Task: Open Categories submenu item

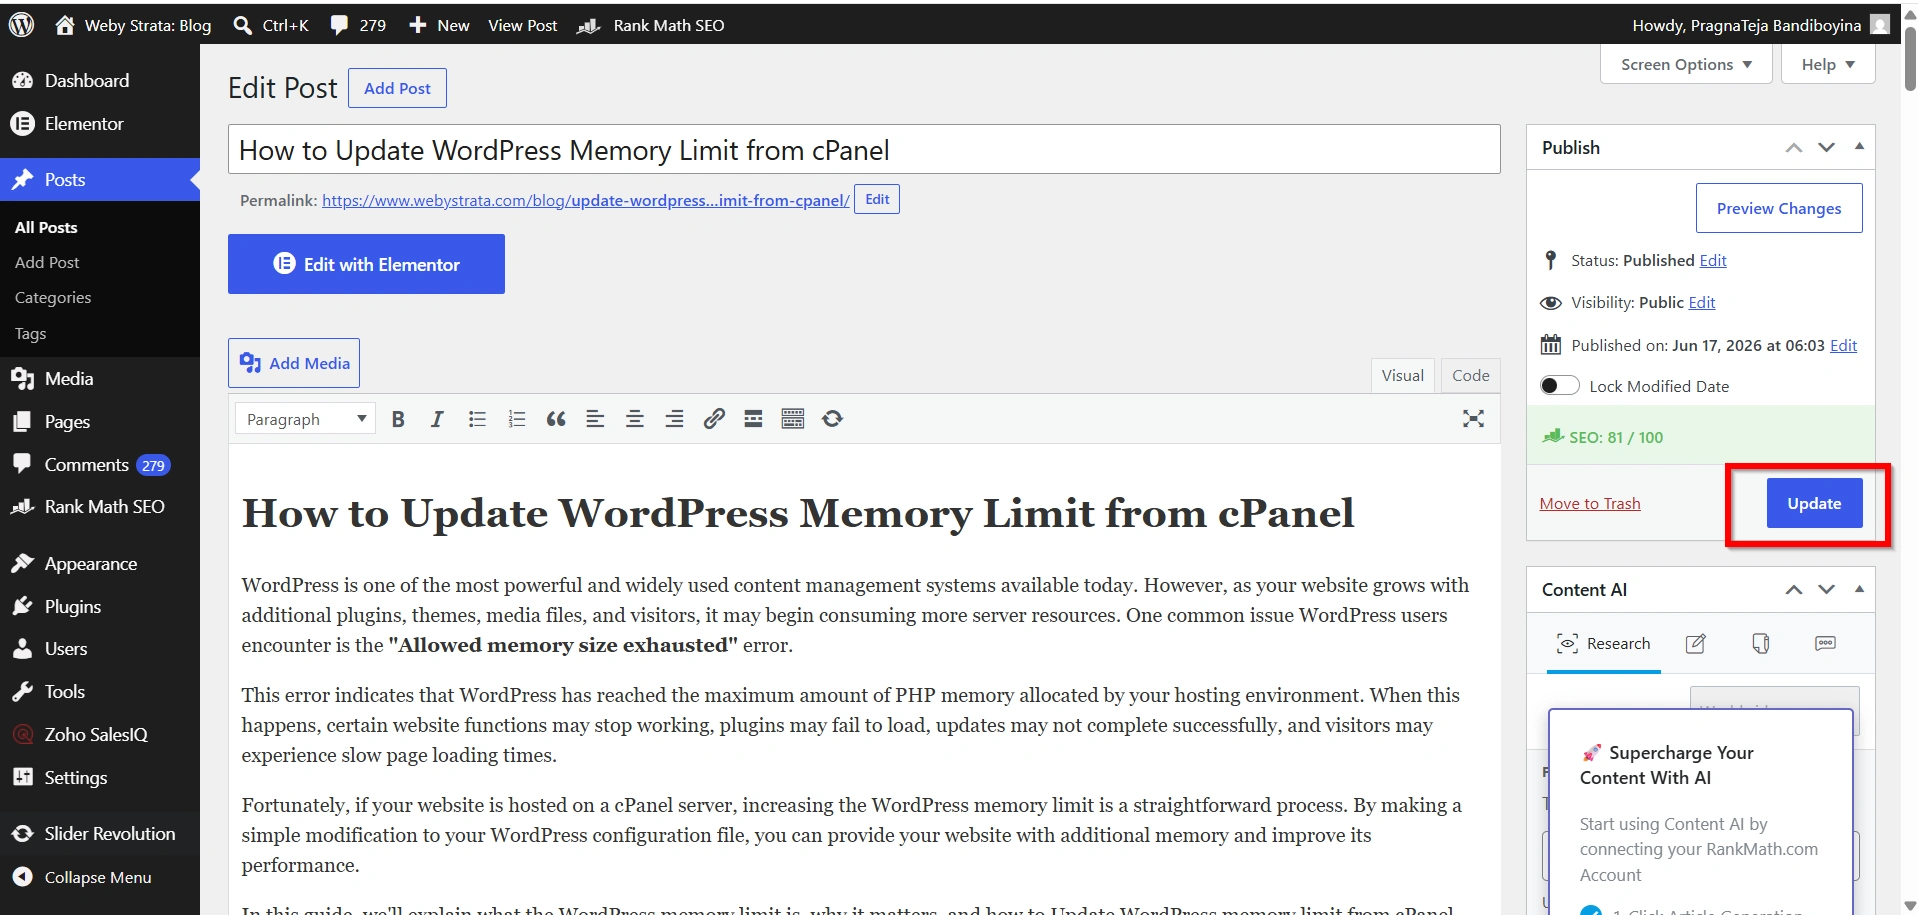Action: 53,298
